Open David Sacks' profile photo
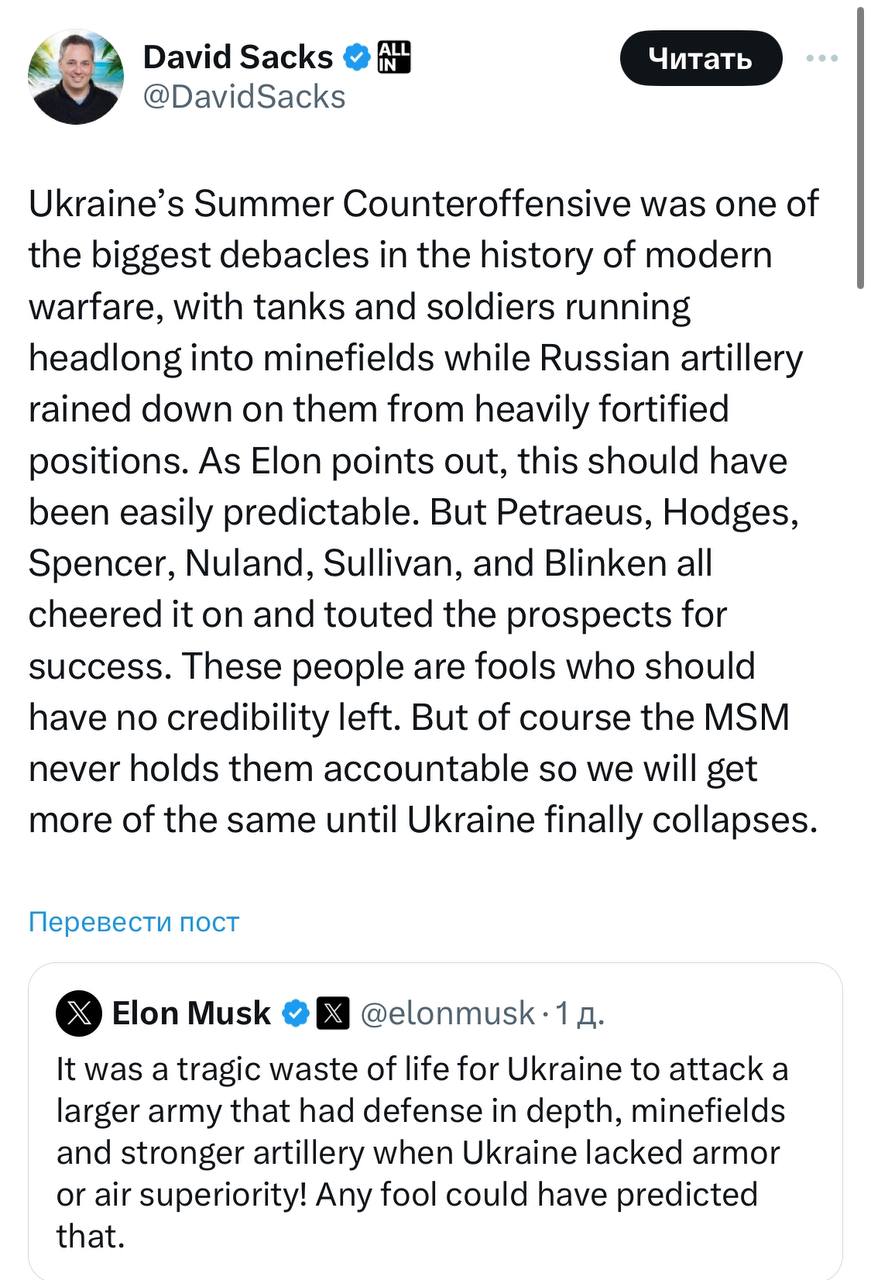The height and width of the screenshot is (1280, 871). pyautogui.click(x=77, y=77)
